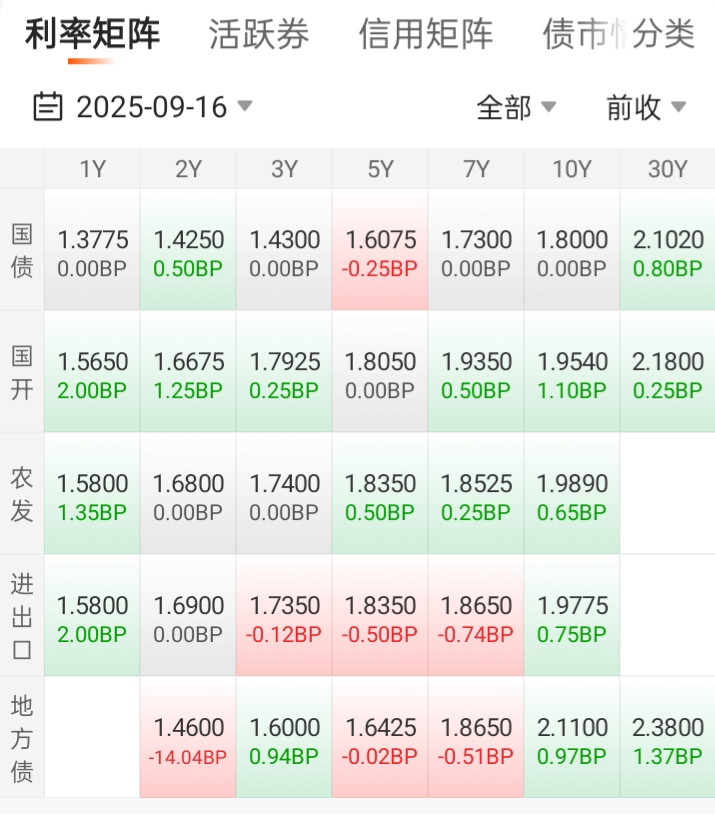715x815 pixels.
Task: Switch to the 信用矩阵 tab
Action: [426, 34]
